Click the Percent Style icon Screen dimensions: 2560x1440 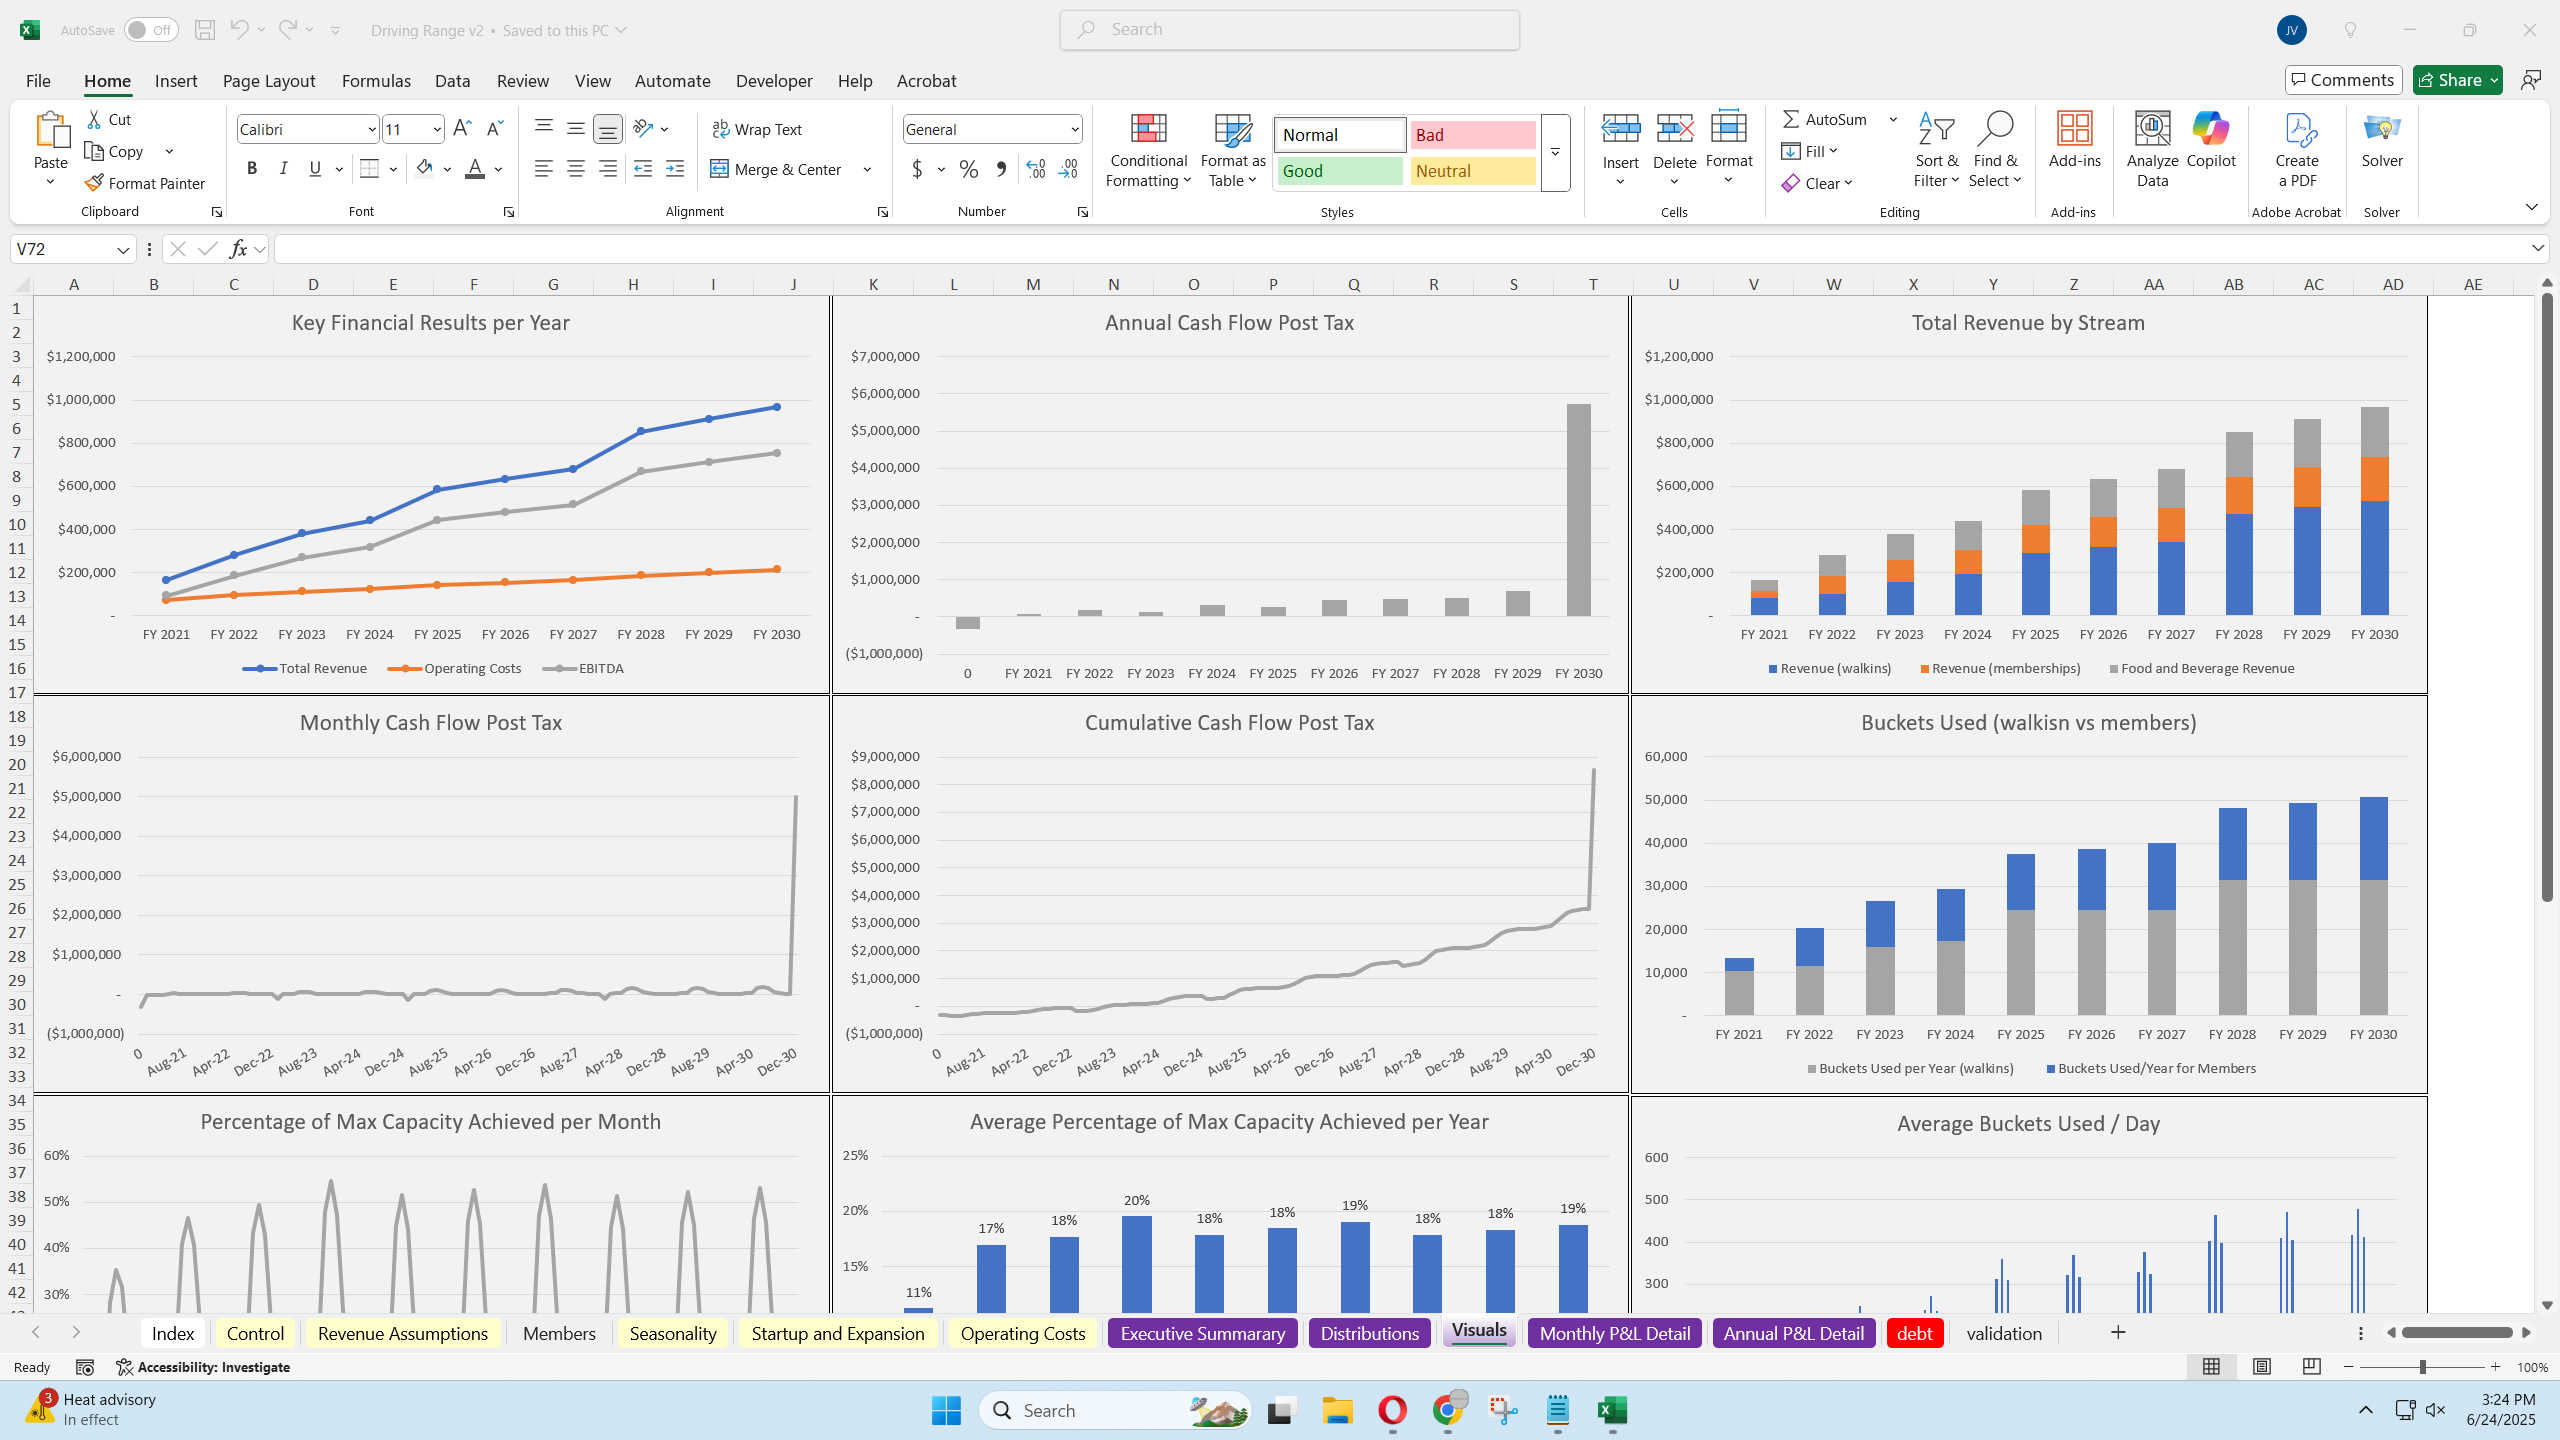point(968,169)
